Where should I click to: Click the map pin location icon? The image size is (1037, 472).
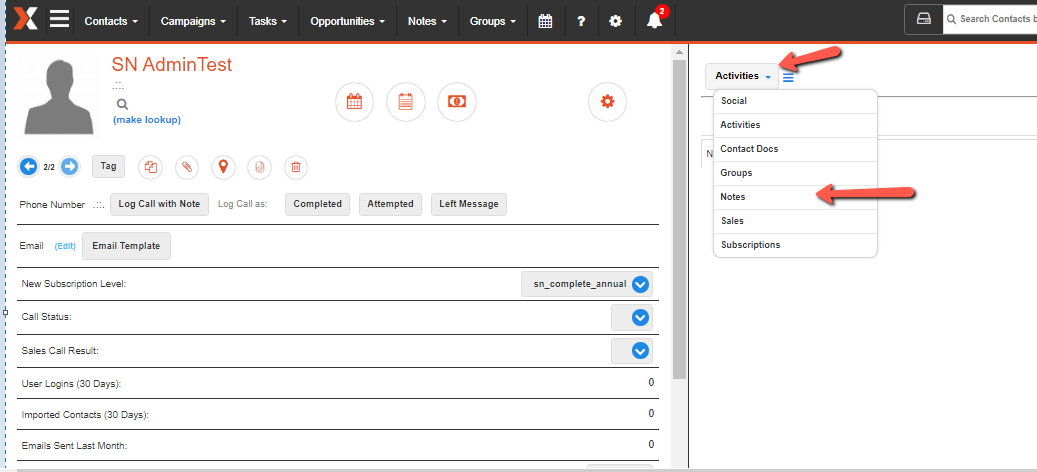(223, 167)
